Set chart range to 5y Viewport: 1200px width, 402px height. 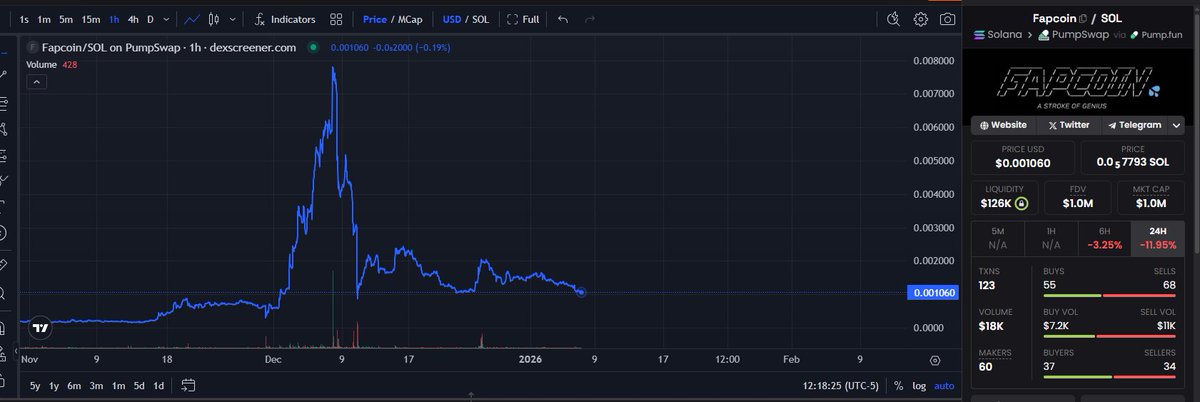click(35, 385)
